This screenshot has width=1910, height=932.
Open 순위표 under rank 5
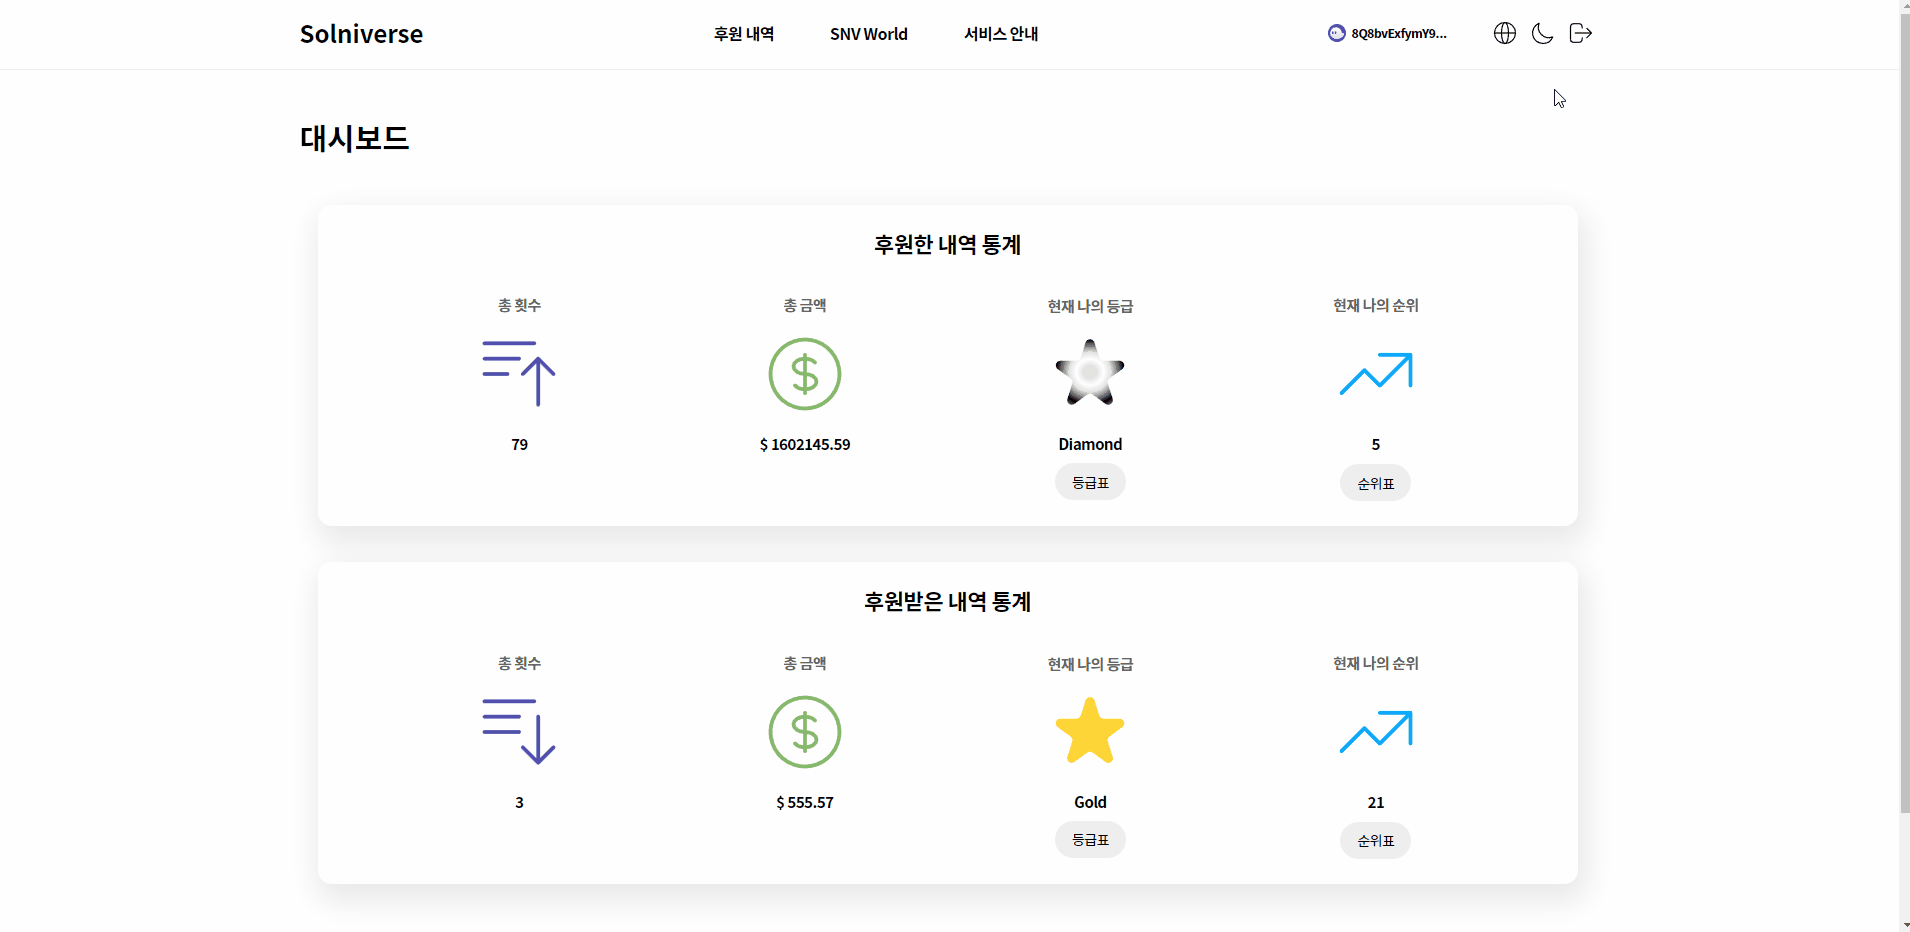pyautogui.click(x=1376, y=483)
